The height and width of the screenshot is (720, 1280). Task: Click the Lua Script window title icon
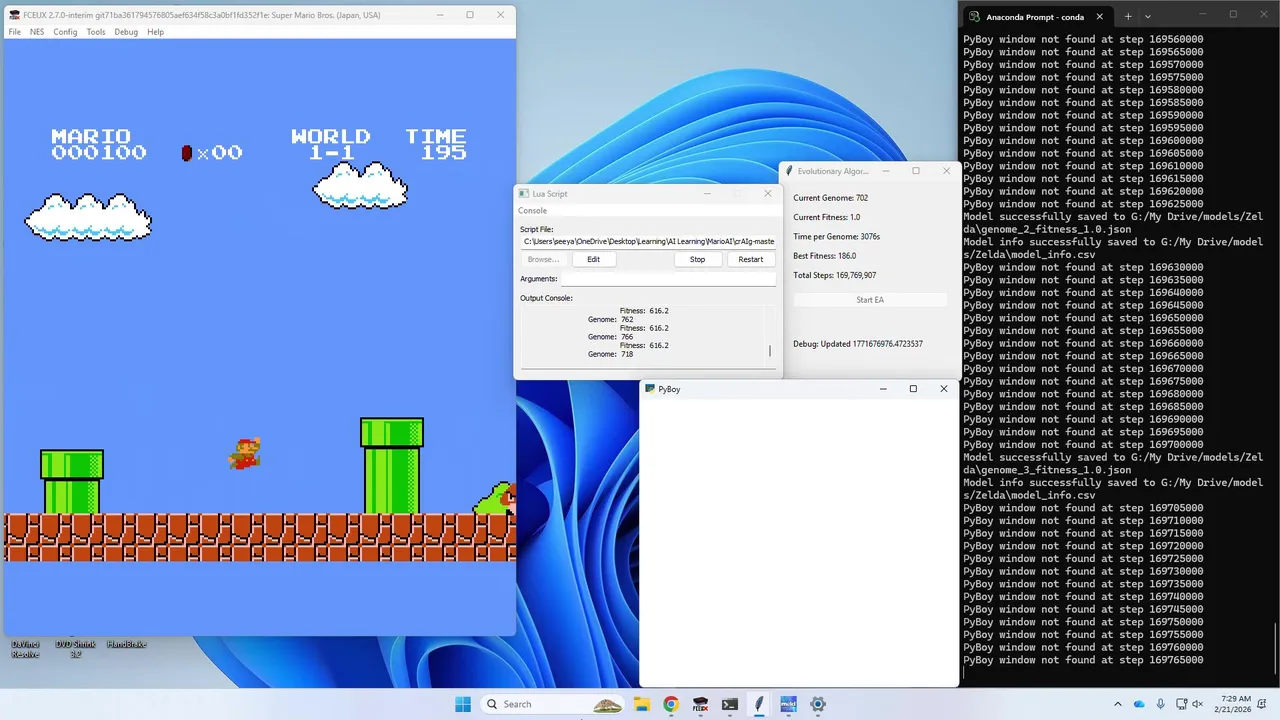coord(524,193)
